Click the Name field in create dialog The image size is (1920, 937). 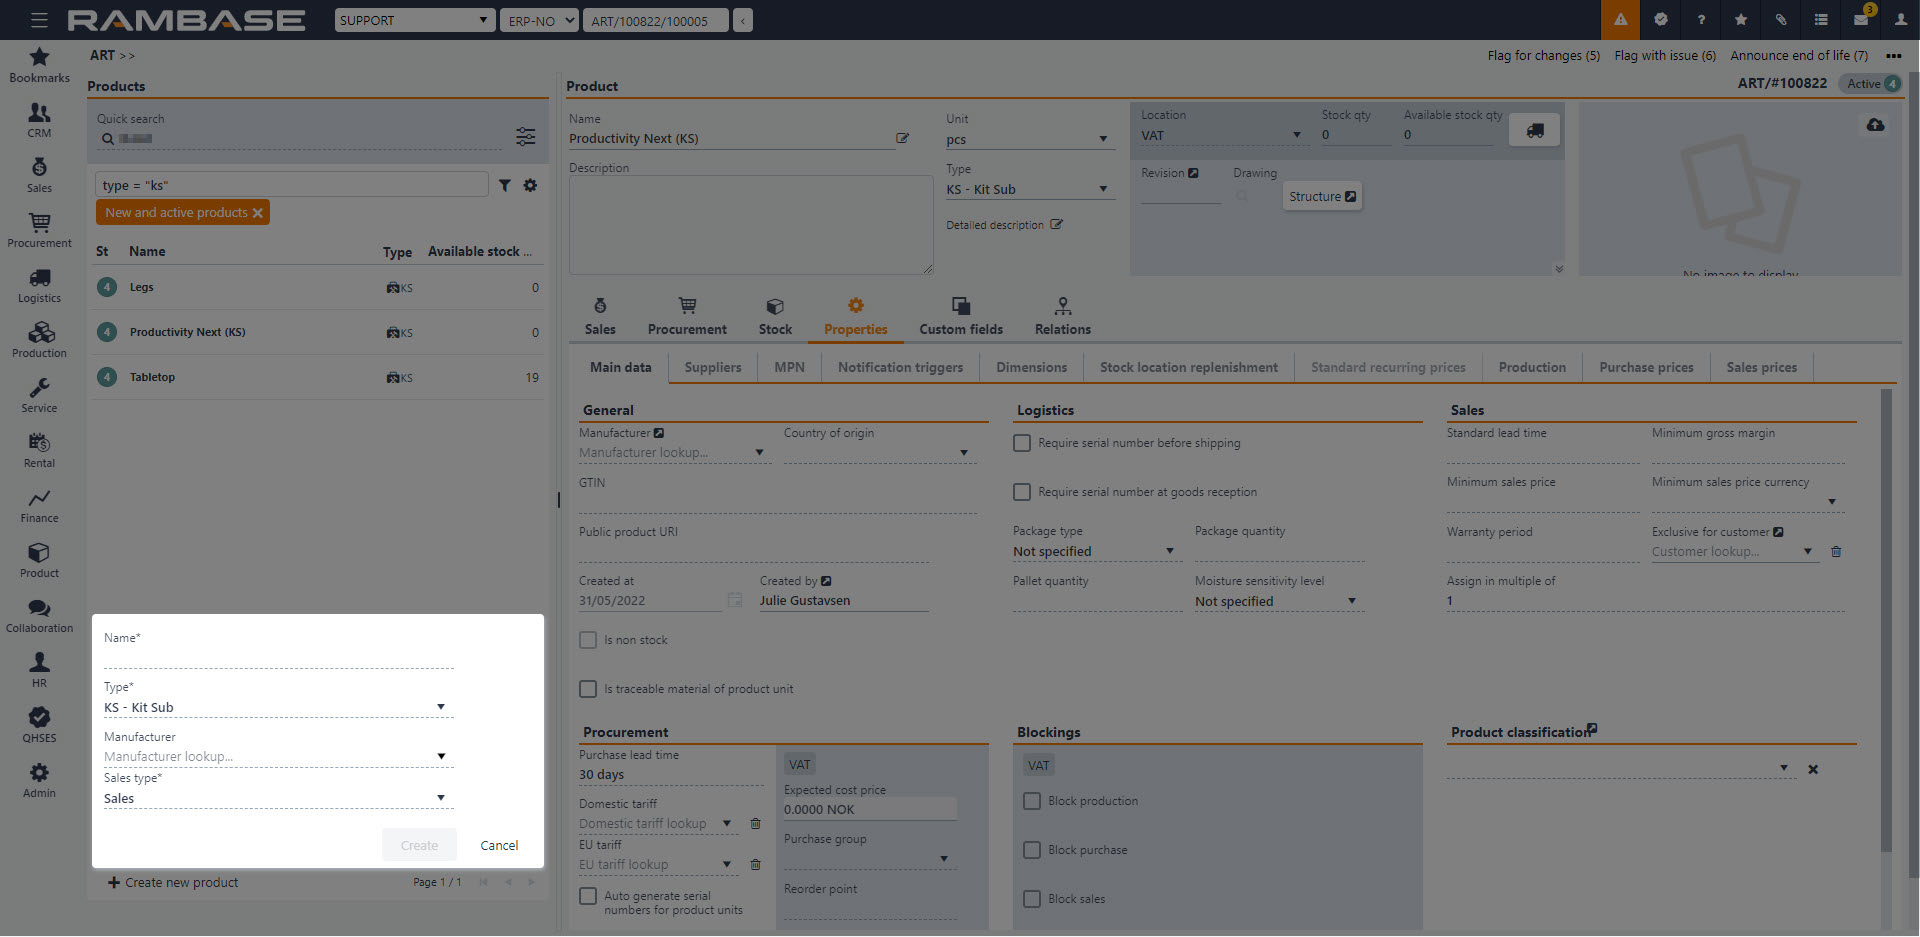coord(278,657)
